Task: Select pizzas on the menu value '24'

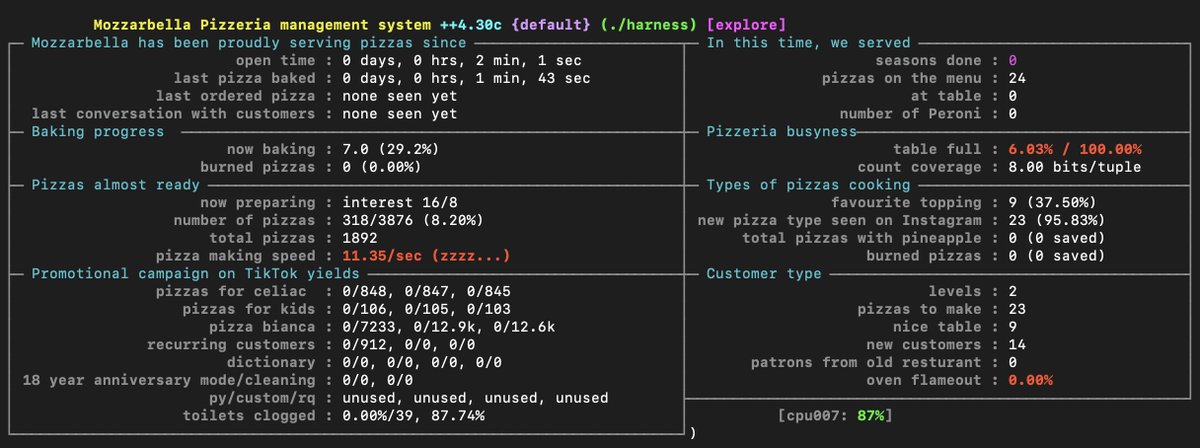Action: (1017, 78)
